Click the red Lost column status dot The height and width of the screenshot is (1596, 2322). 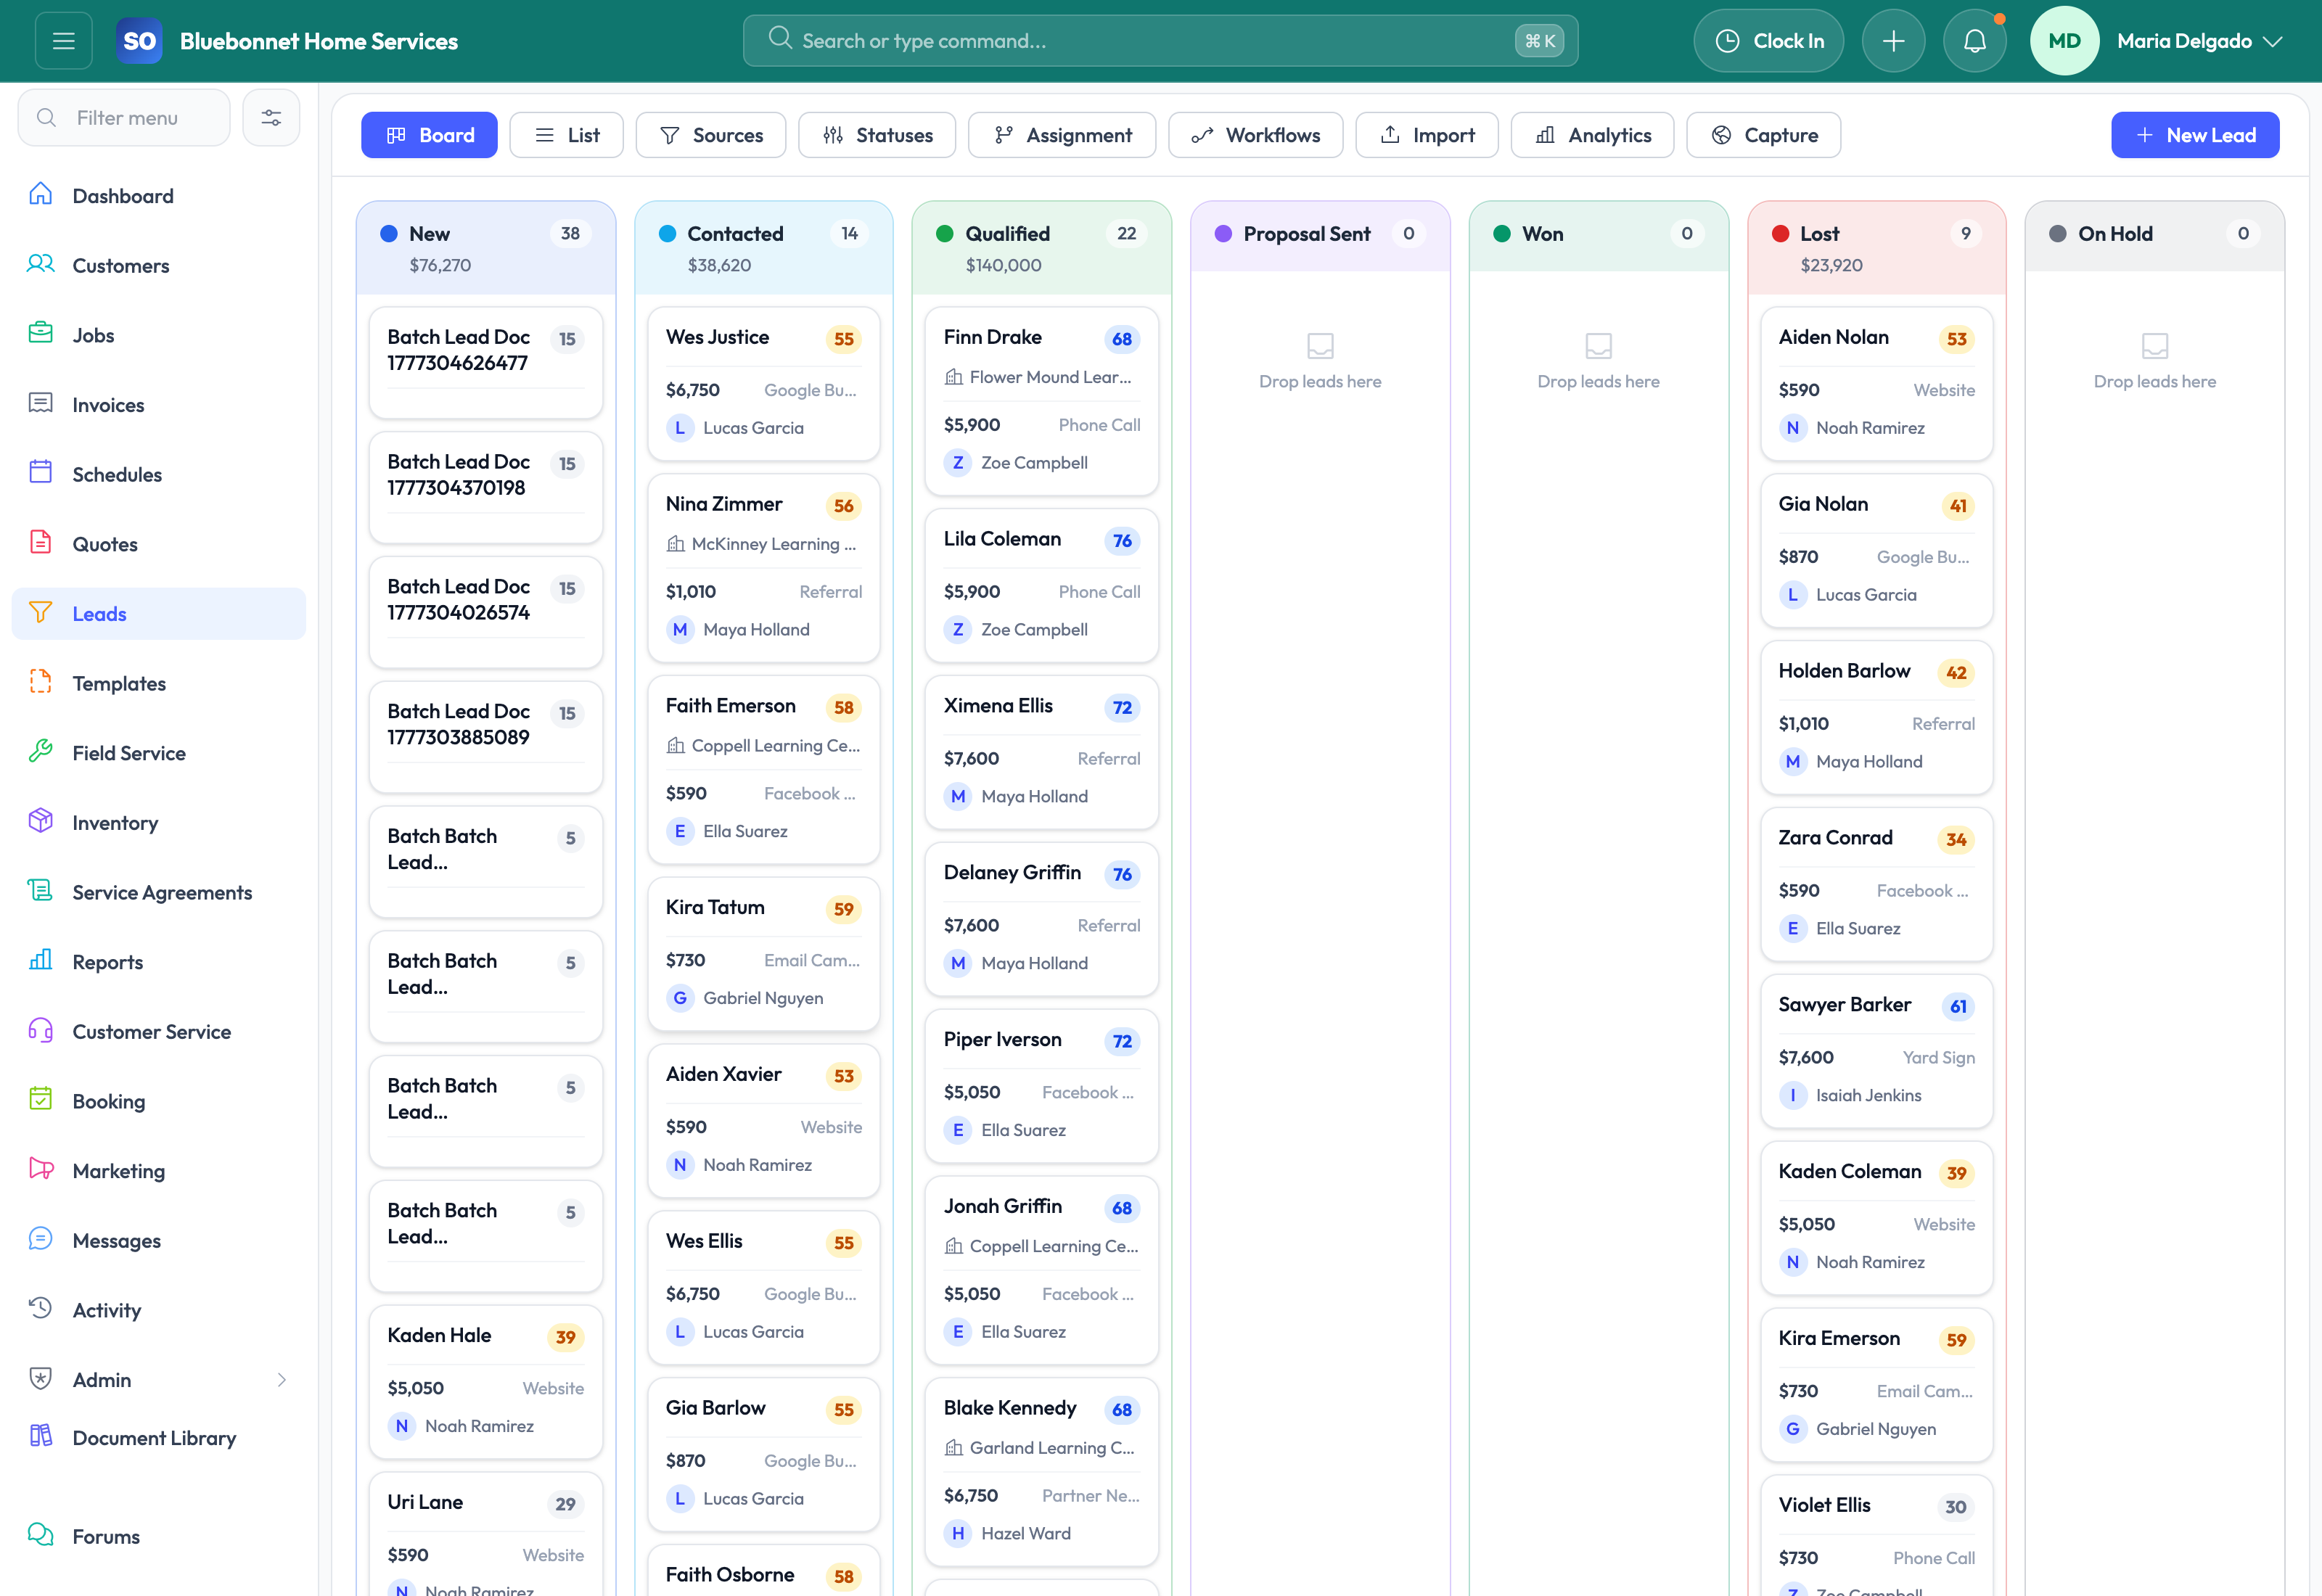coord(1780,234)
